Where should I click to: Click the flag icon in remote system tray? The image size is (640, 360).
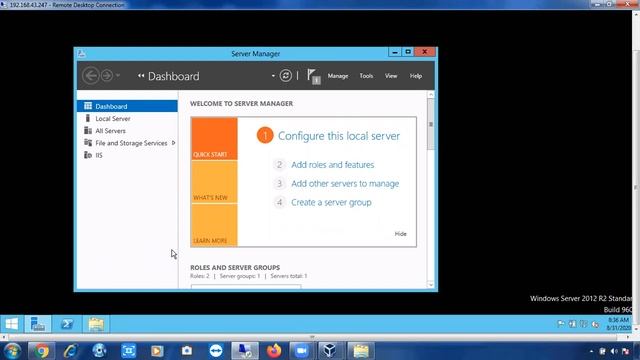click(x=561, y=324)
